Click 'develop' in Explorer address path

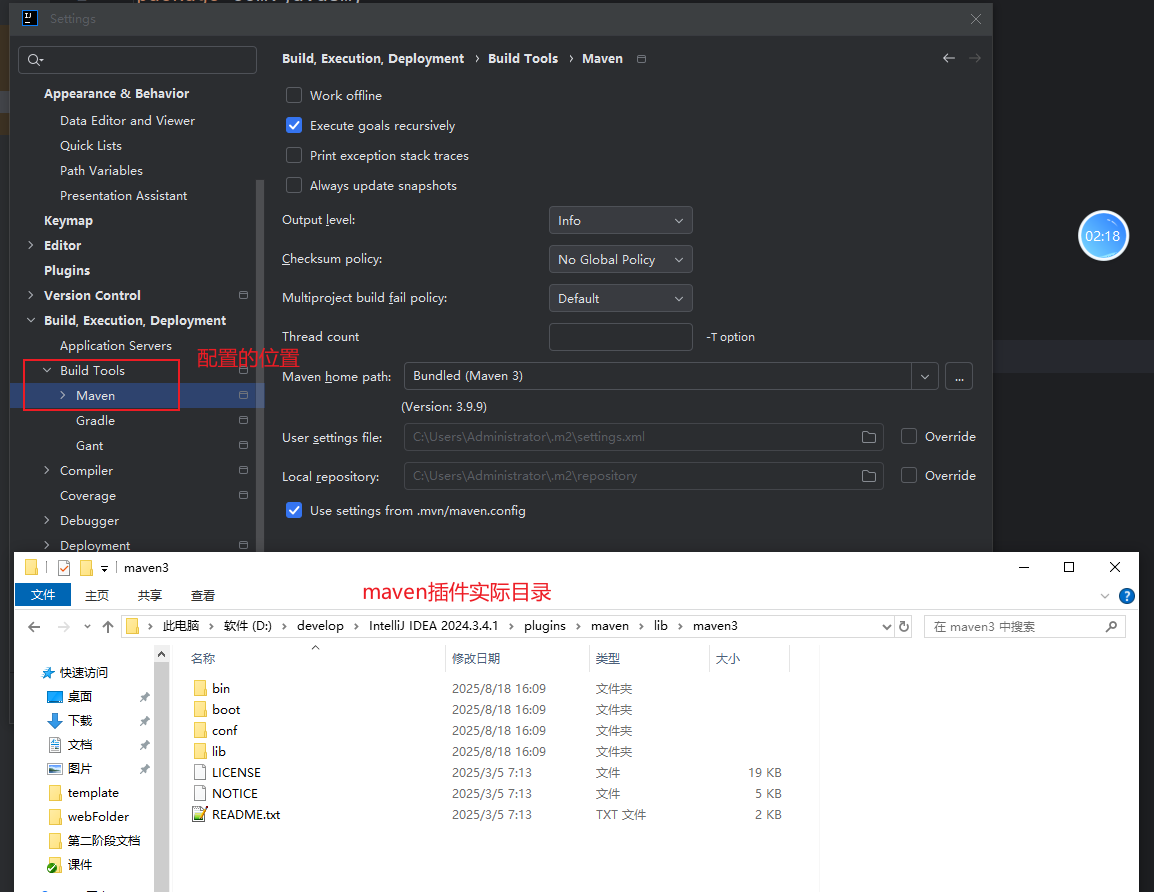click(320, 626)
